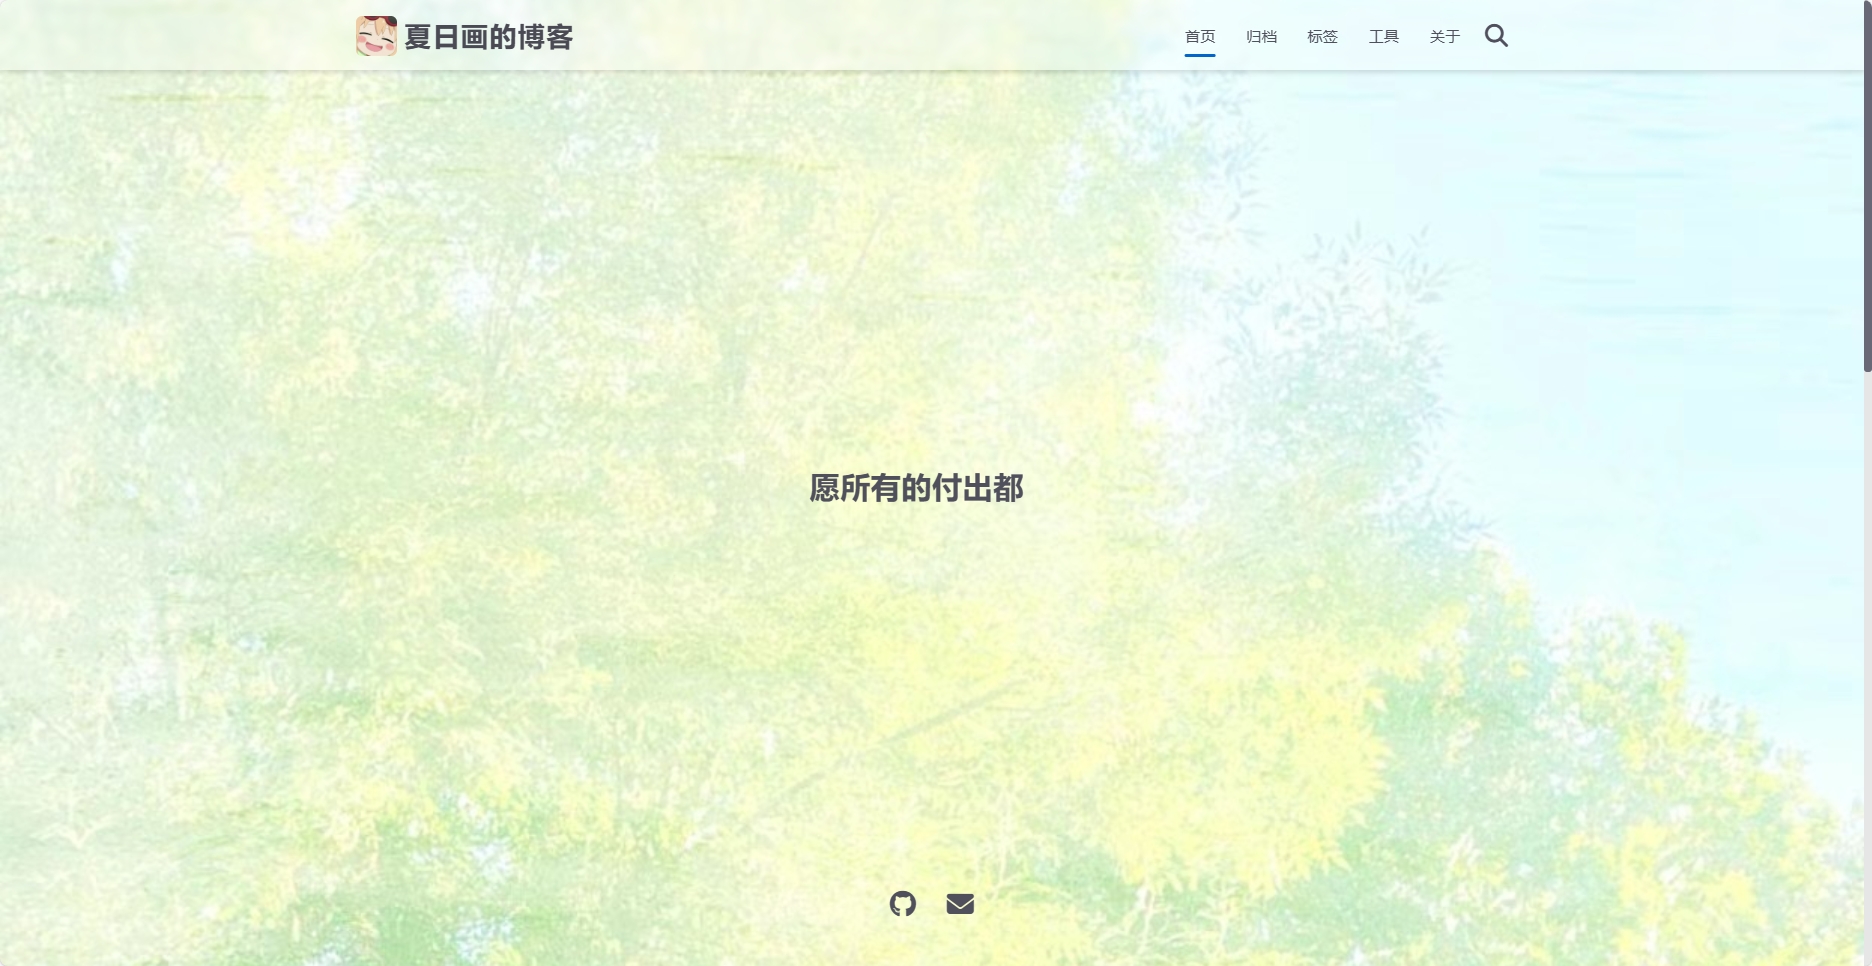Click the email envelope icon
Viewport: 1872px width, 966px height.
point(960,904)
